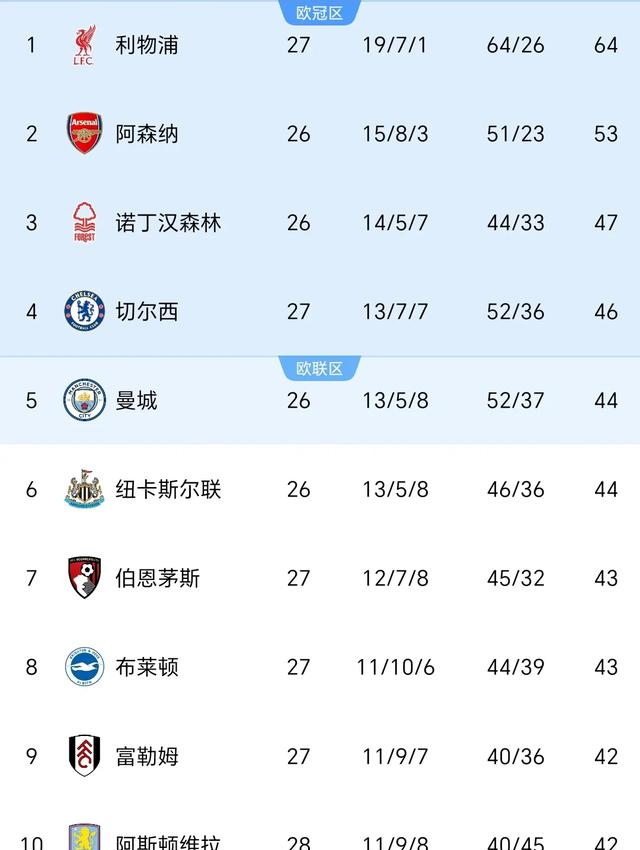640x850 pixels.
Task: Select 曼城 goals figure 52/37
Action: click(515, 401)
